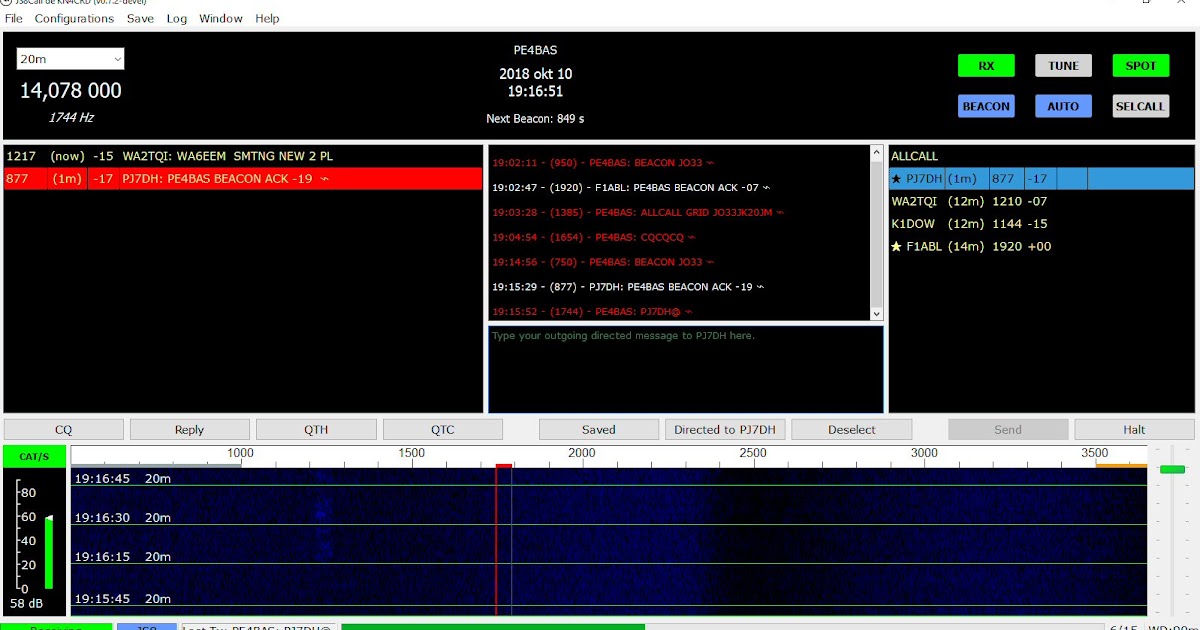Click the star icon beside PJ7DH
The image size is (1200, 630).
click(x=896, y=178)
